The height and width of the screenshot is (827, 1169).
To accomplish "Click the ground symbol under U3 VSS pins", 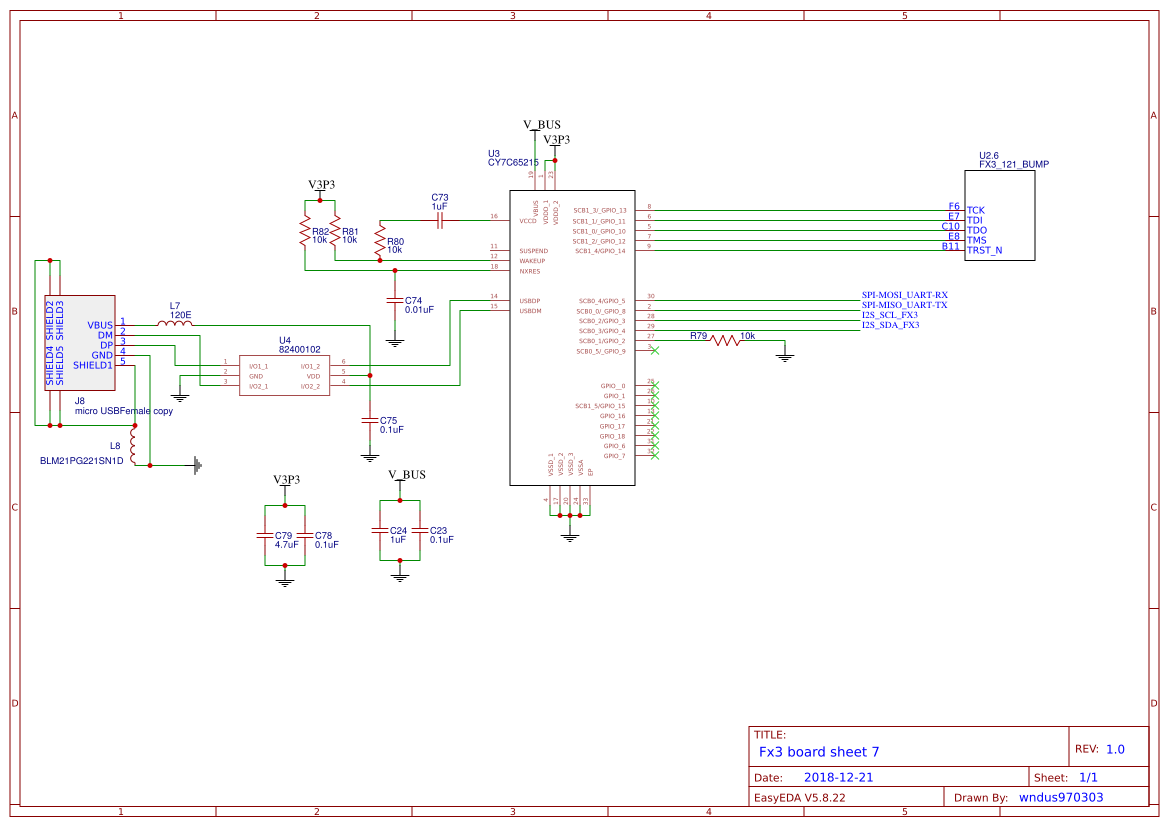I will (x=570, y=536).
